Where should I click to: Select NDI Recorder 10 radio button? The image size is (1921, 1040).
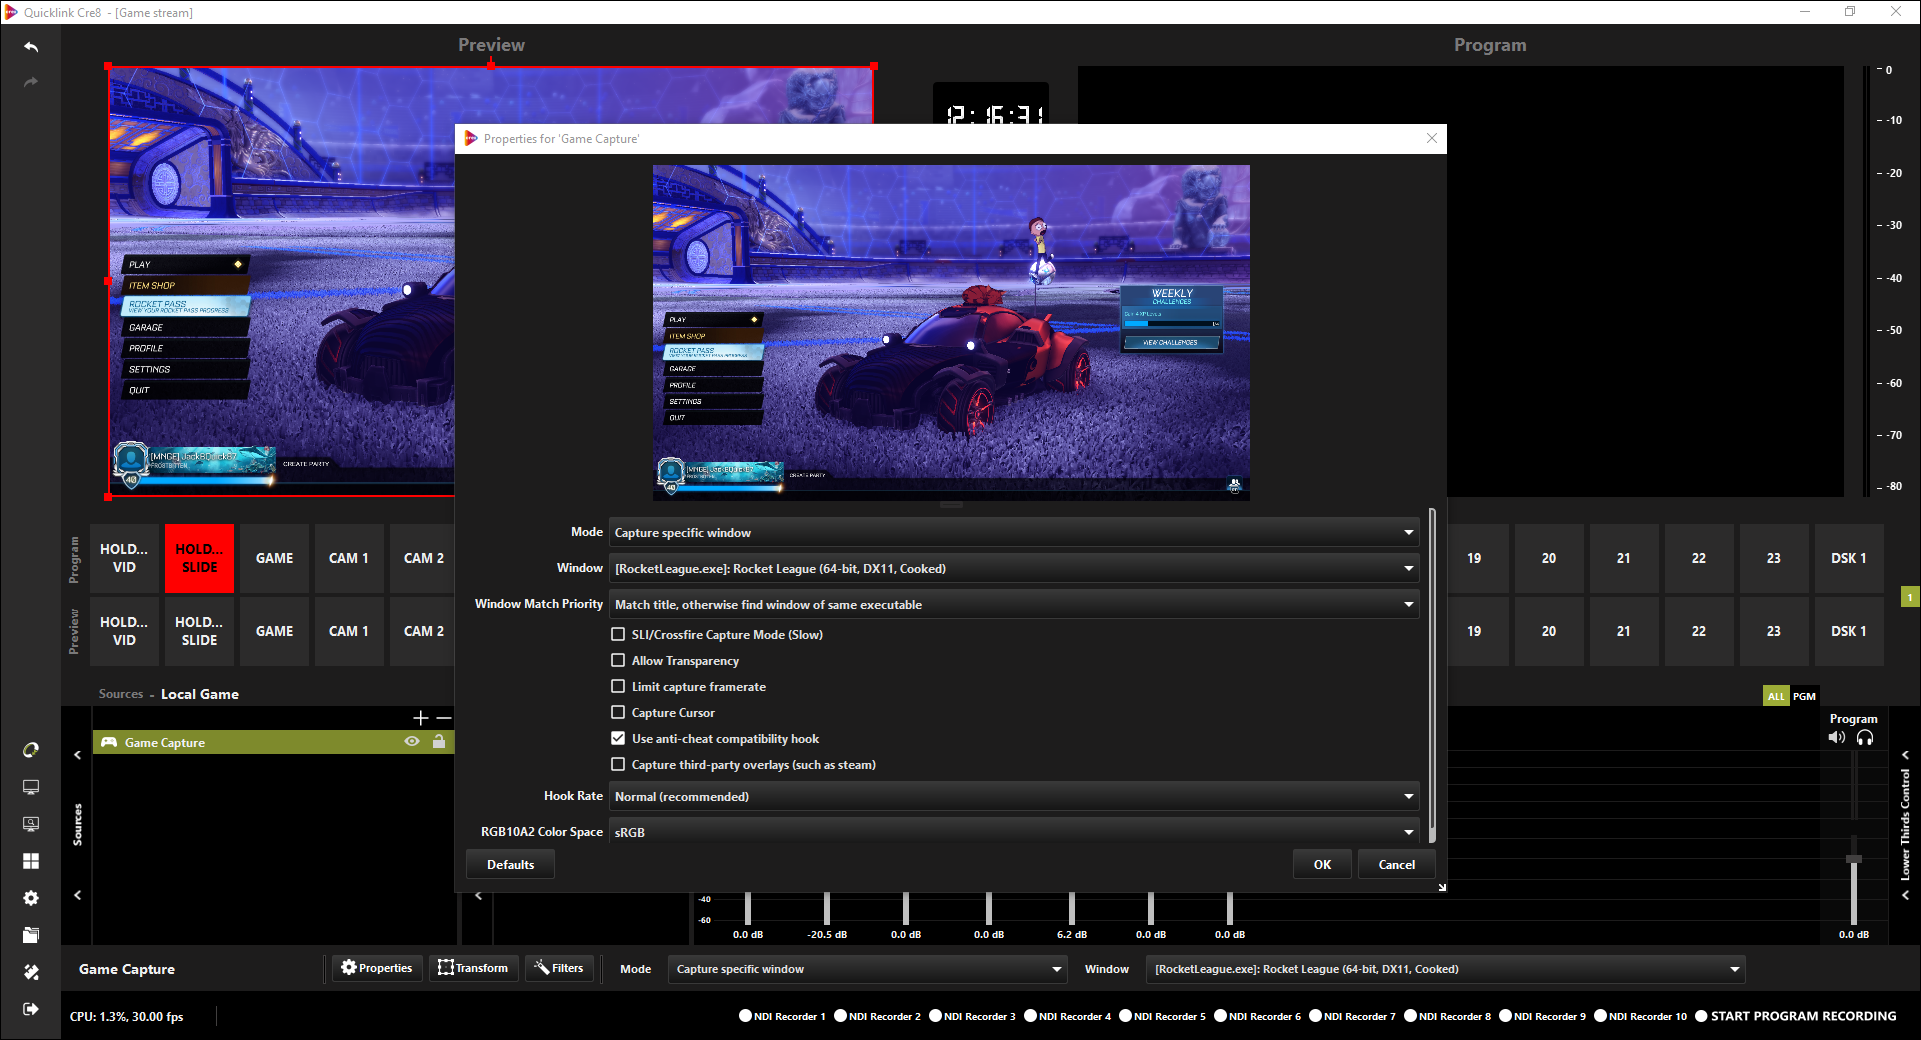click(x=1600, y=1016)
